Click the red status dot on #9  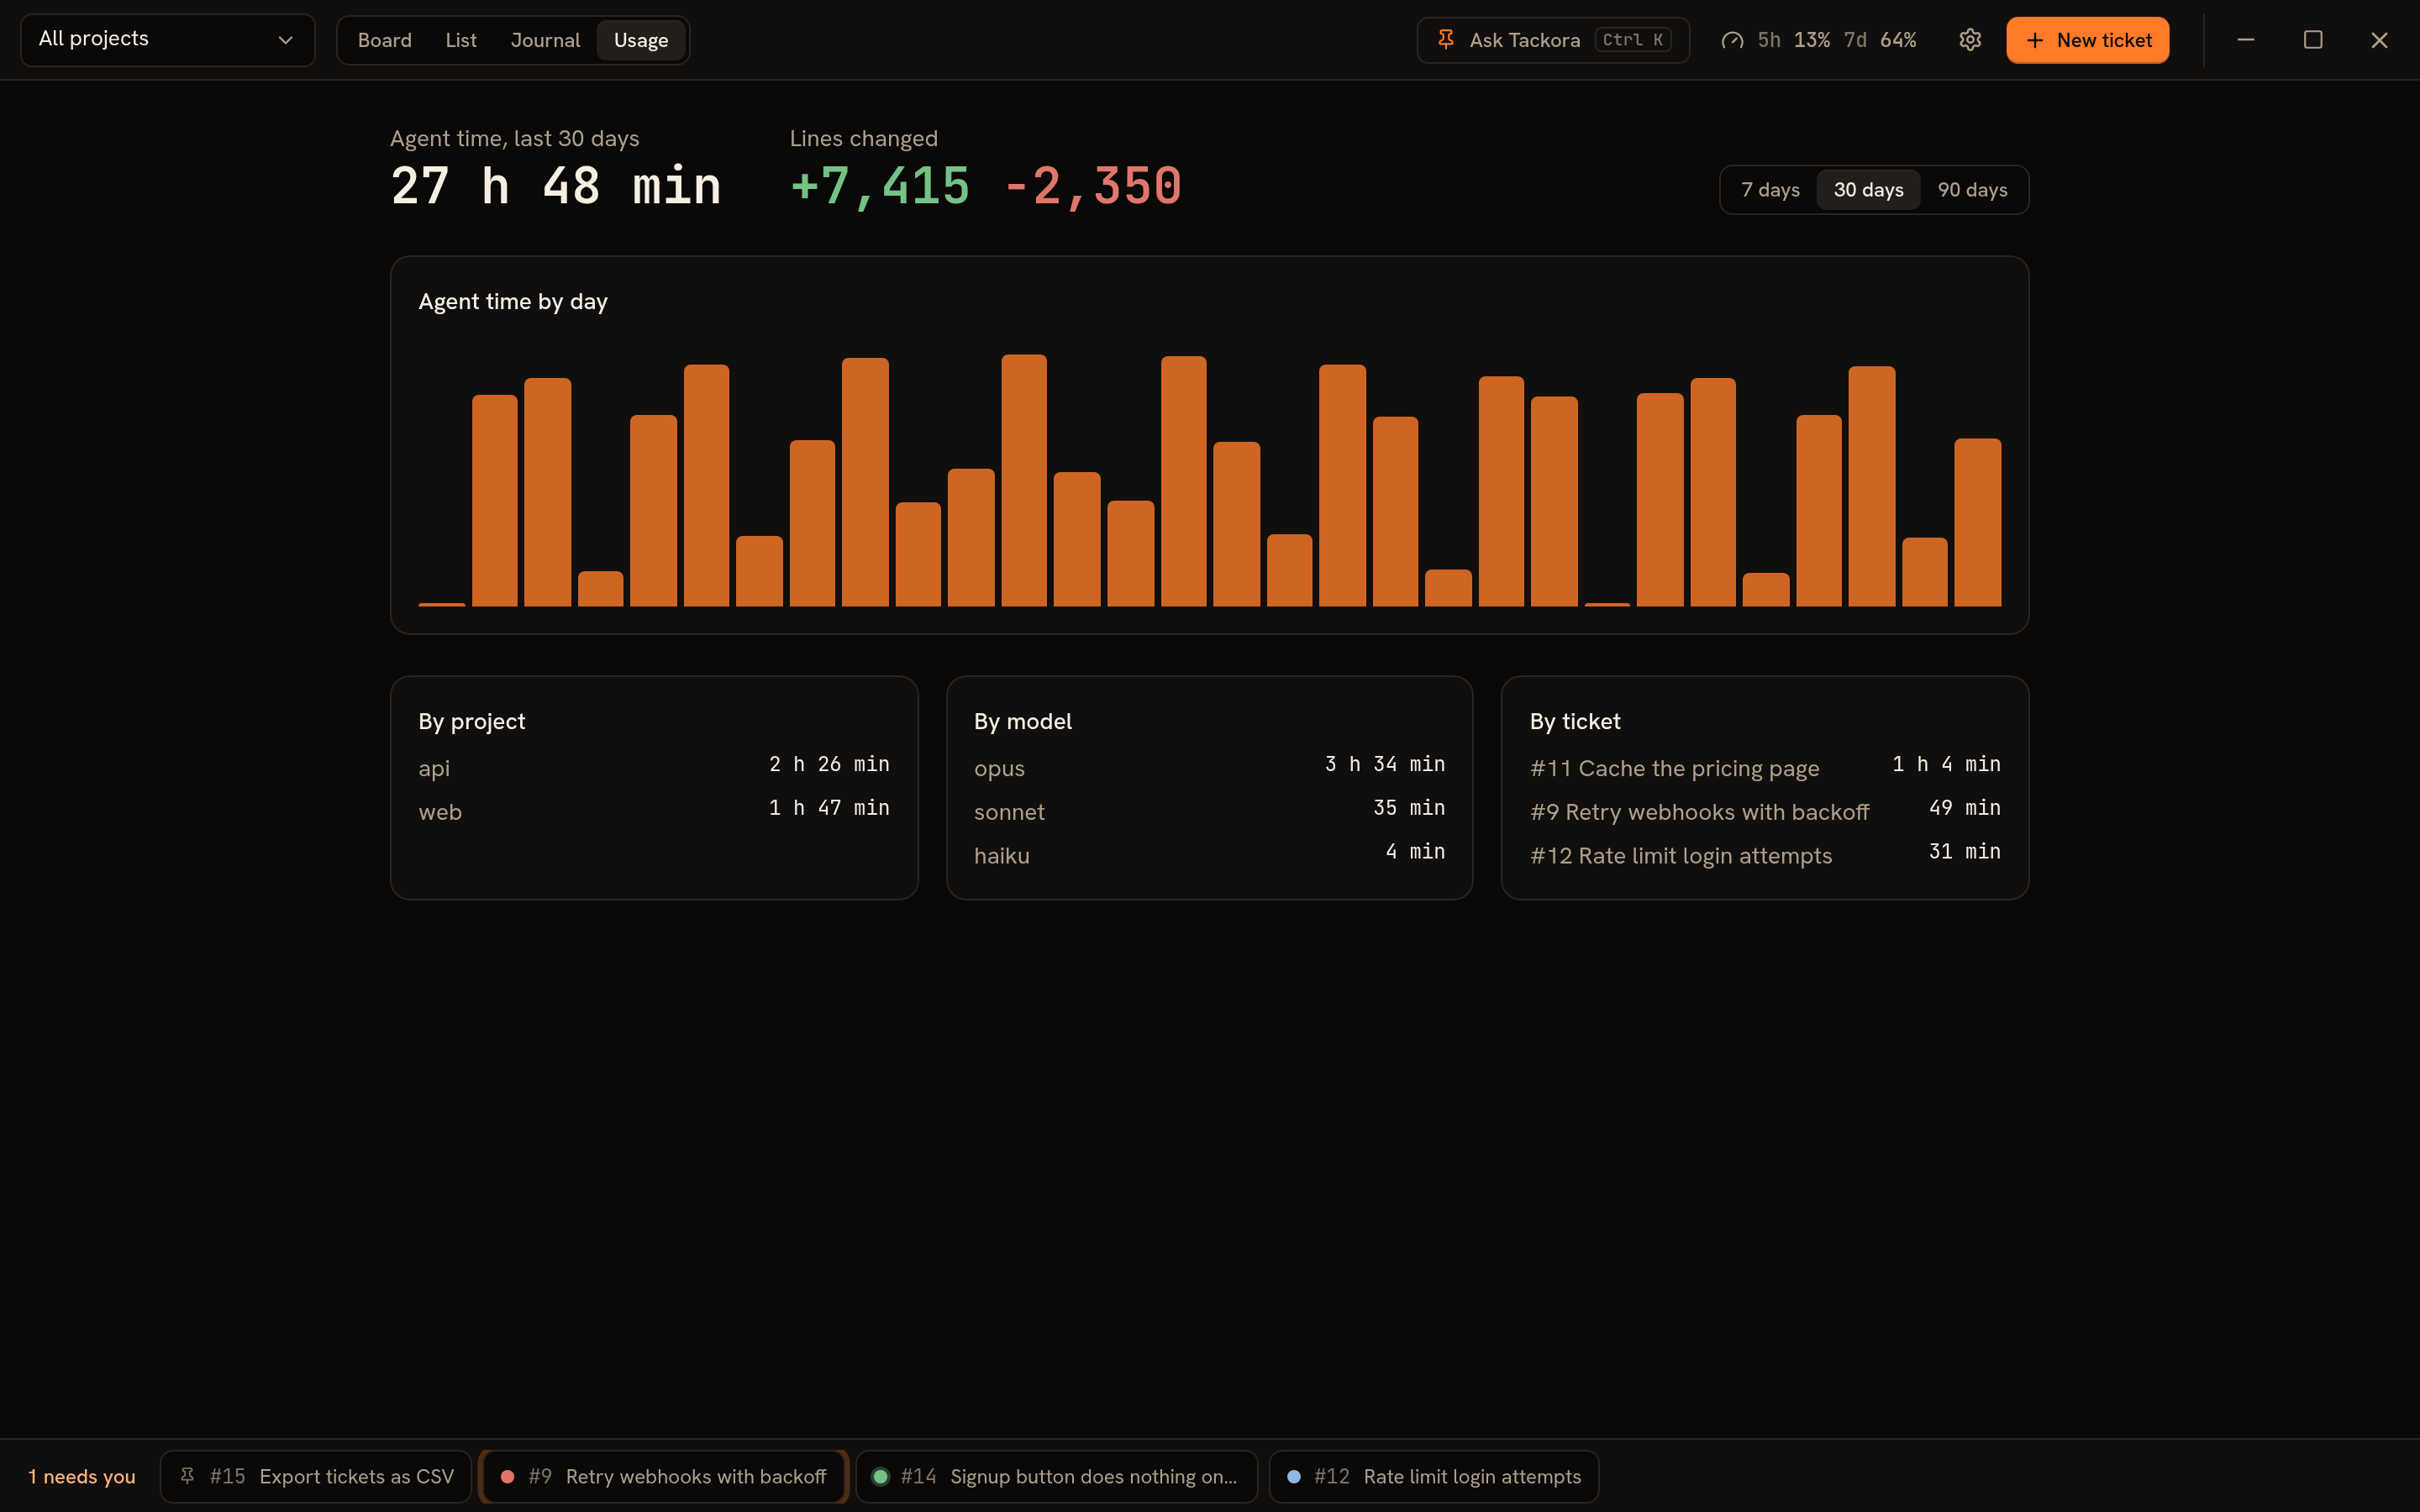507,1476
